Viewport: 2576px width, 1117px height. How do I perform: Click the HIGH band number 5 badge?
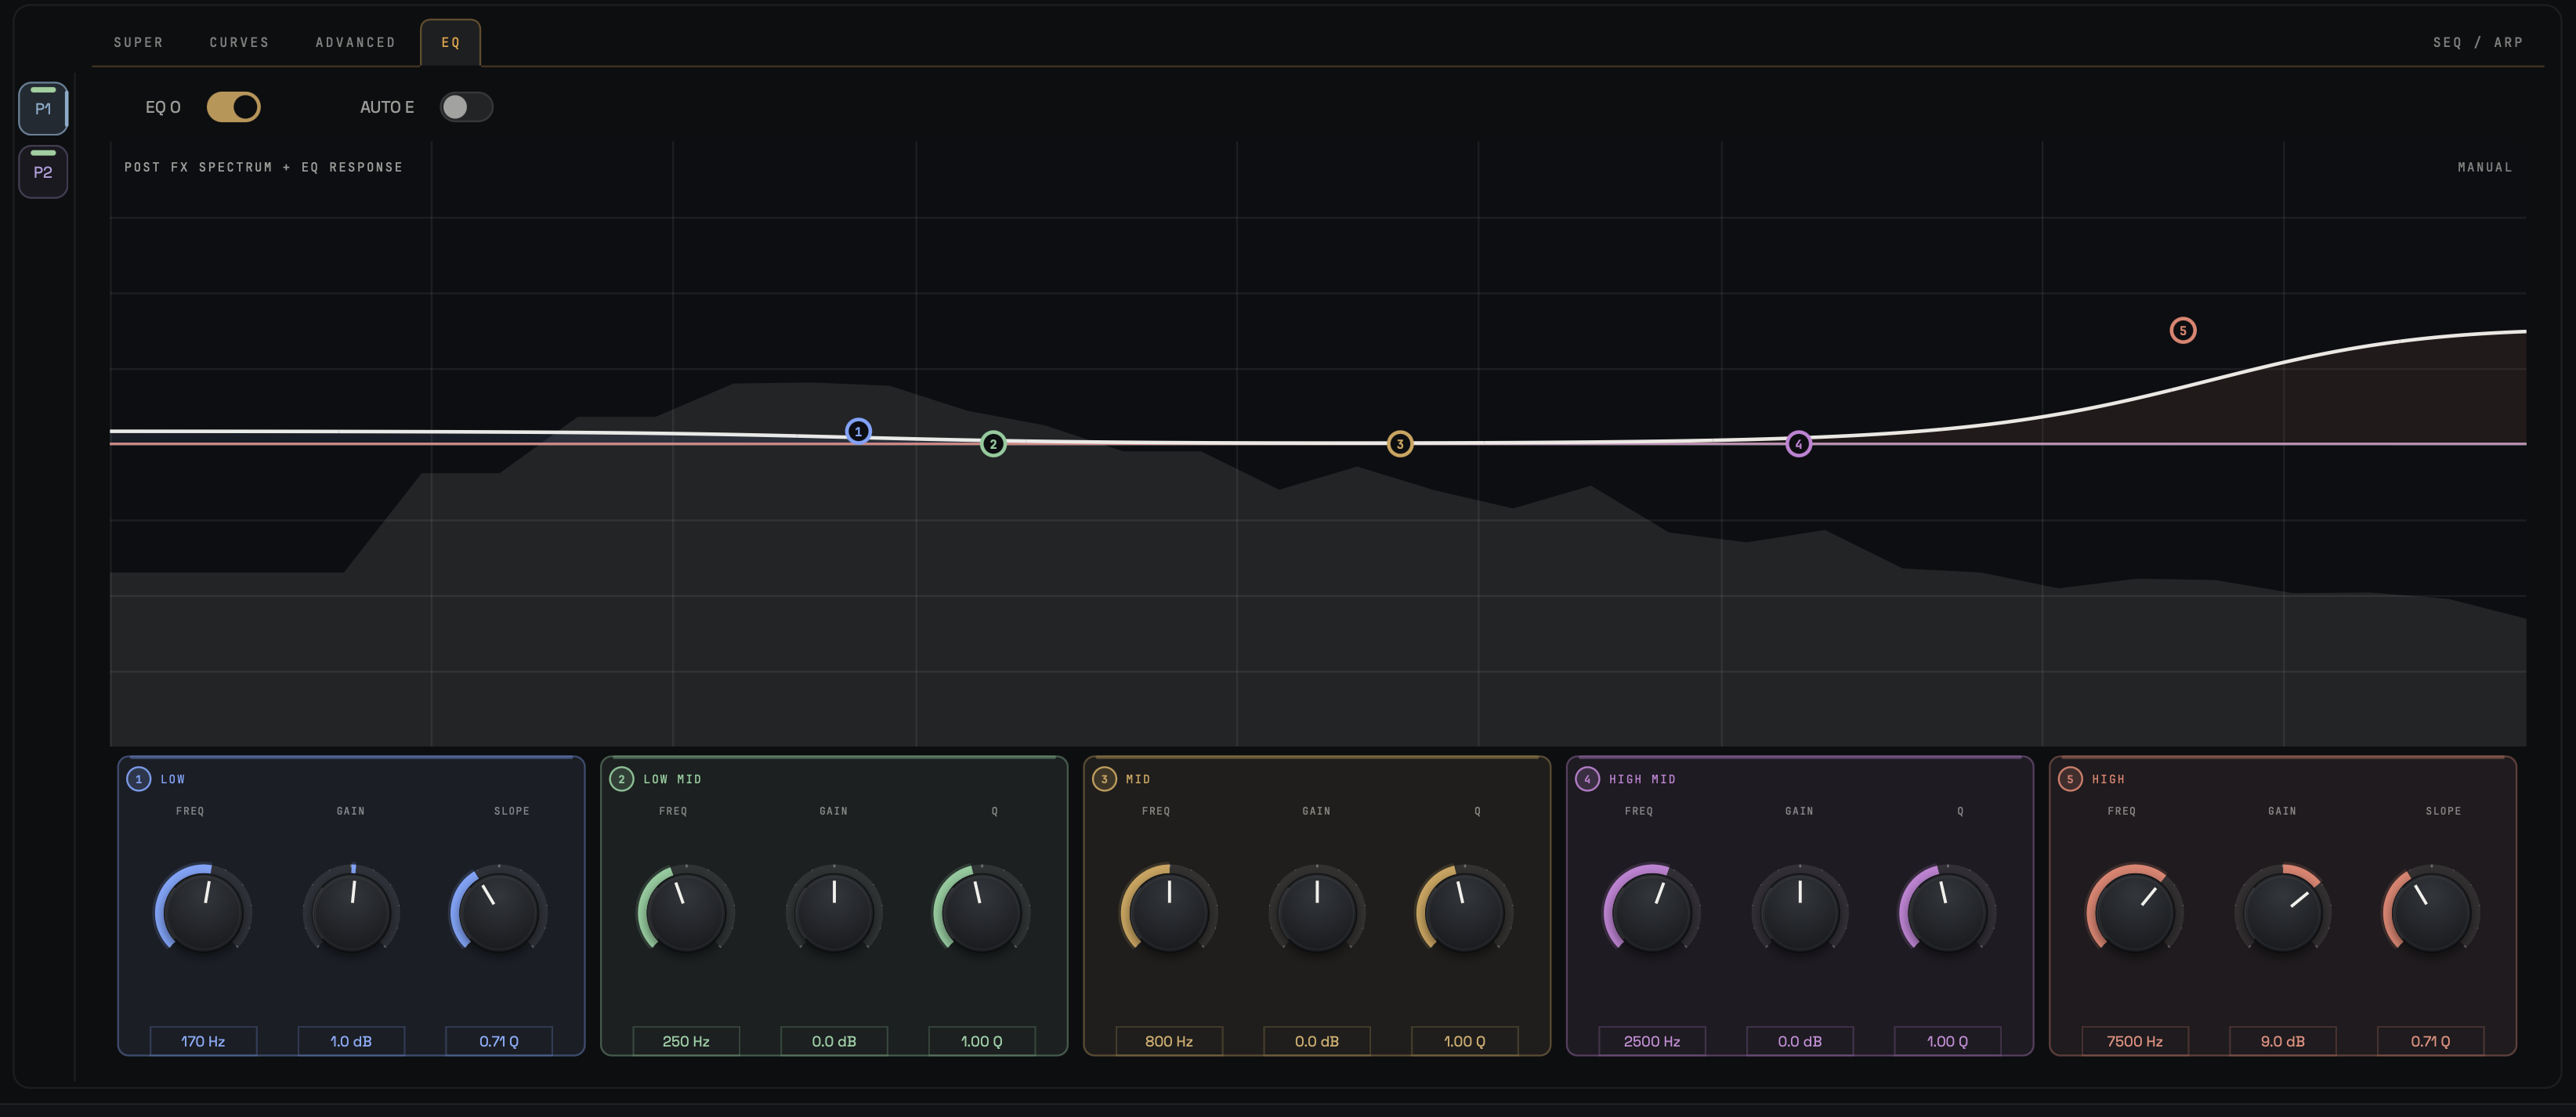[x=2070, y=779]
